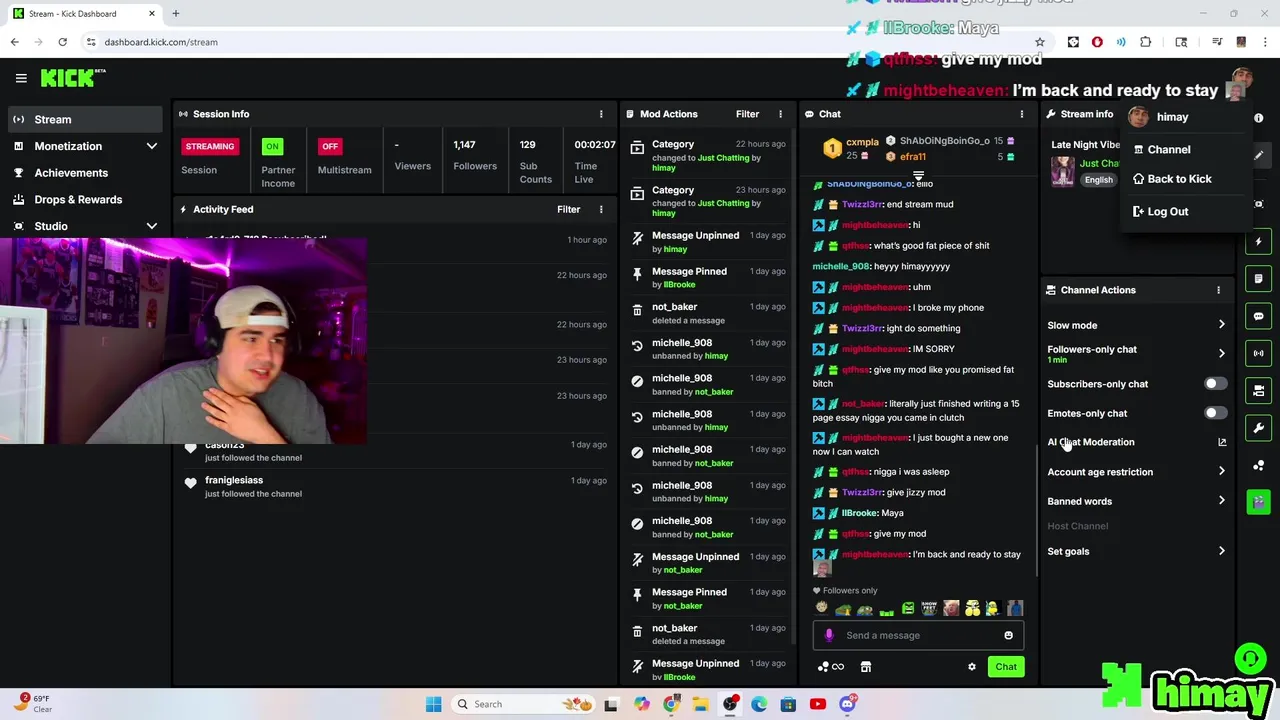Open the hamburger menu beside the Kick logo

click(21, 78)
